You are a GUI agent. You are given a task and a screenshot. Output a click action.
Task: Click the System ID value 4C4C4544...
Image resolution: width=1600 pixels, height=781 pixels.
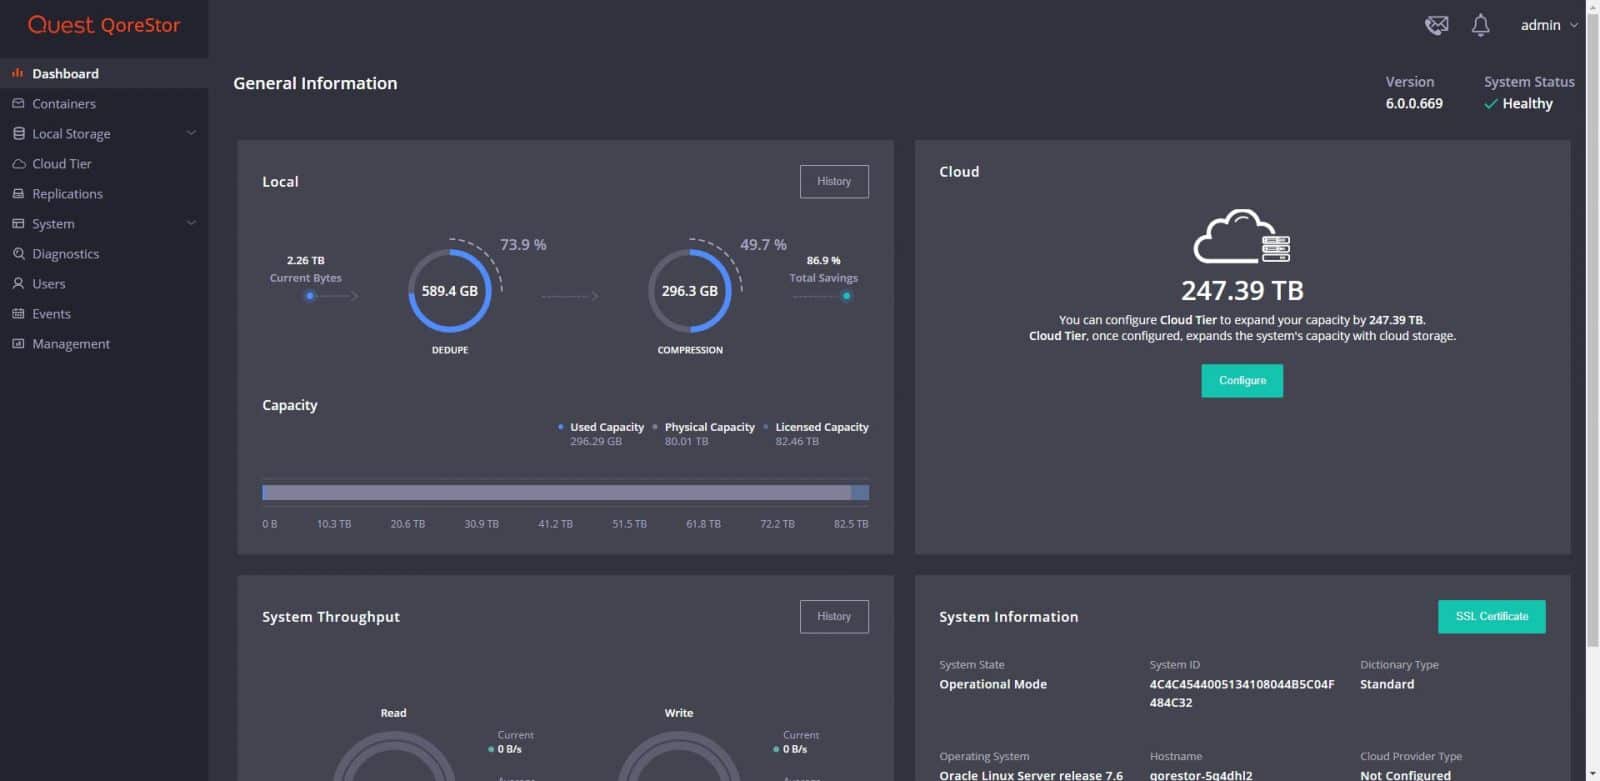point(1242,693)
